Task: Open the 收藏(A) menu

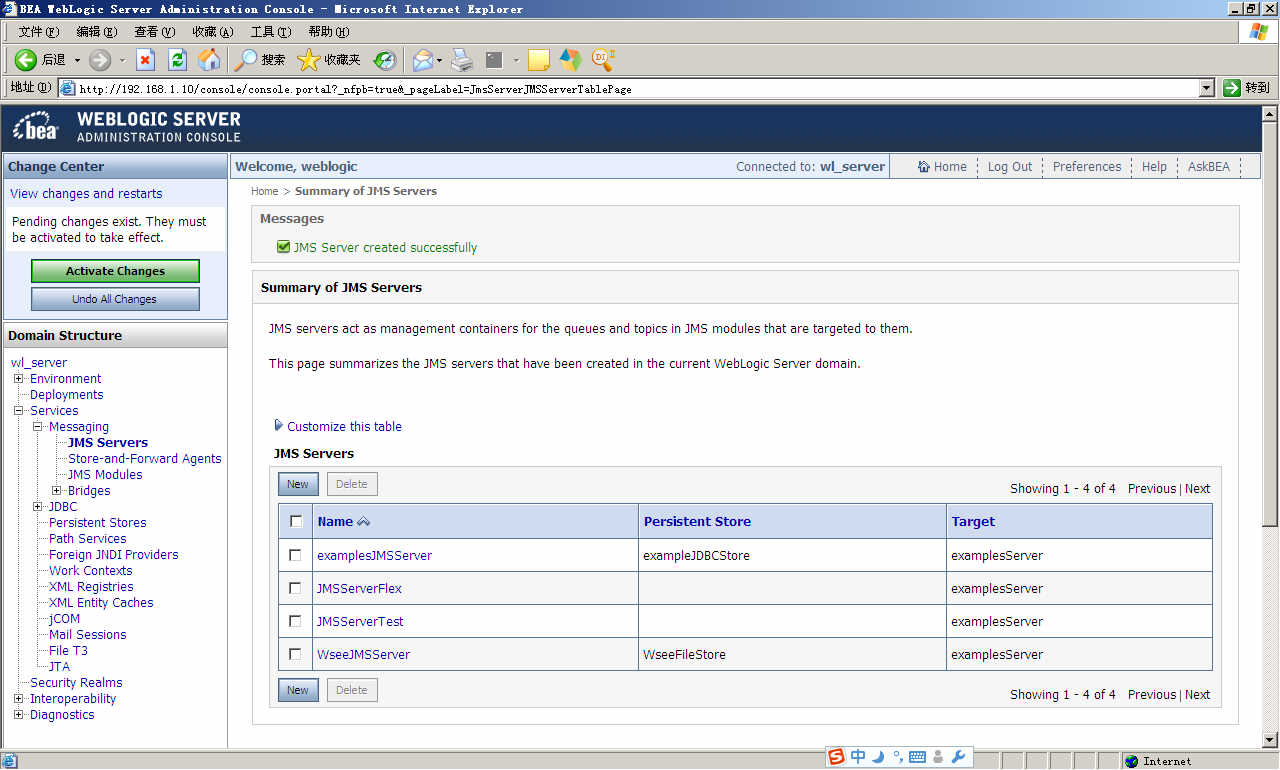Action: (x=213, y=32)
